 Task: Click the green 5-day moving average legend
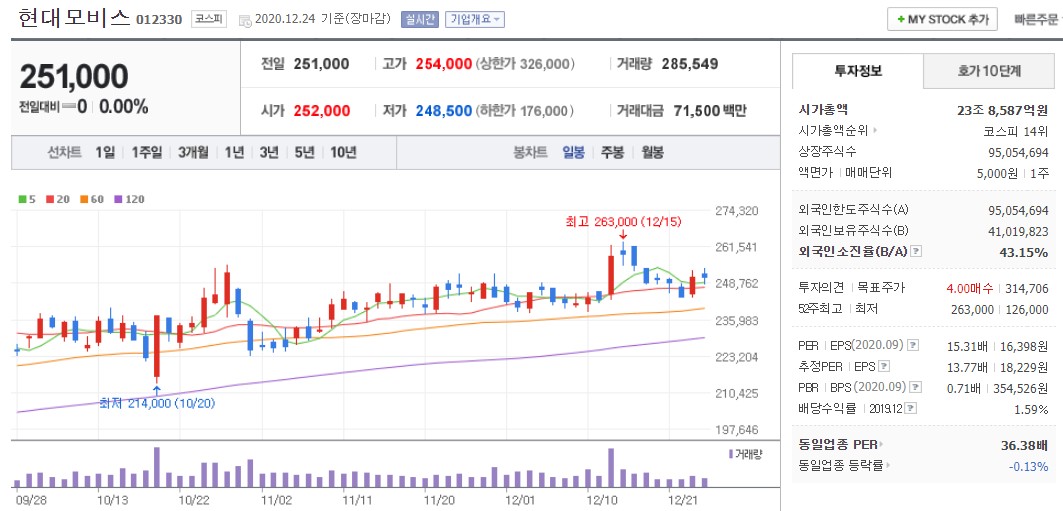(27, 199)
